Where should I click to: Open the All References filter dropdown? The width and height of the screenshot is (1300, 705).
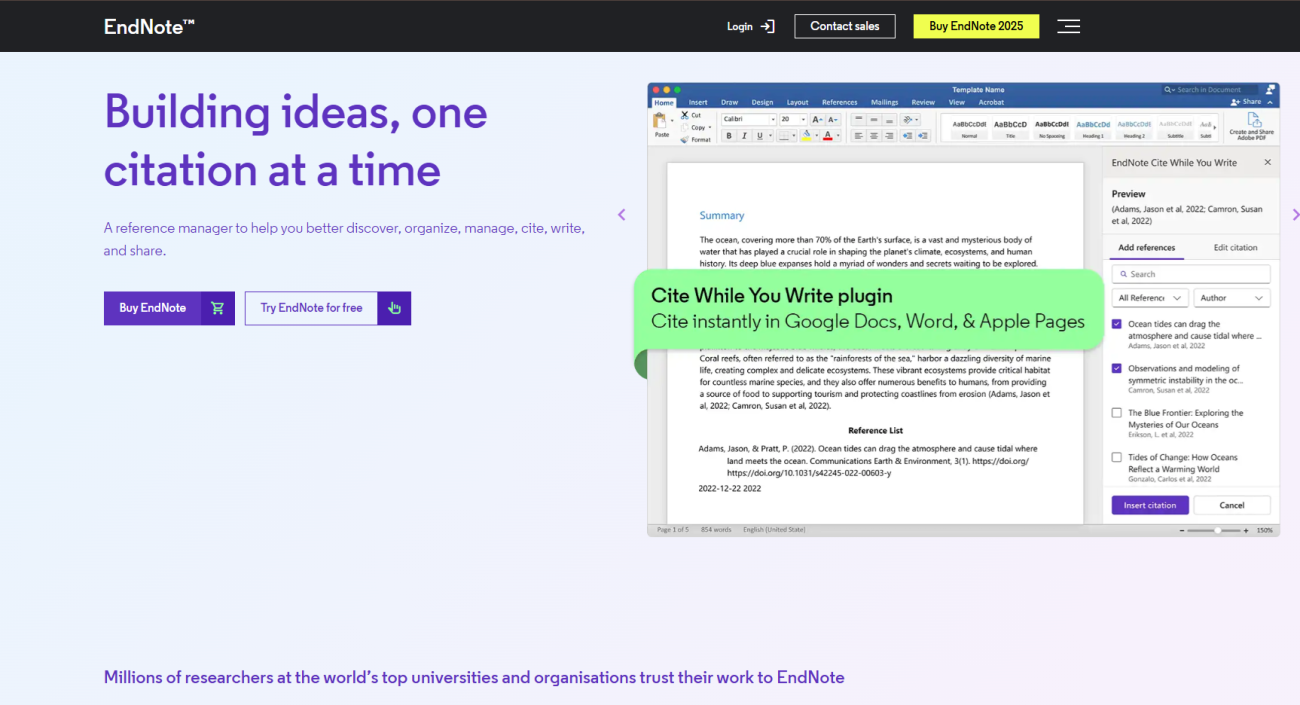1149,297
